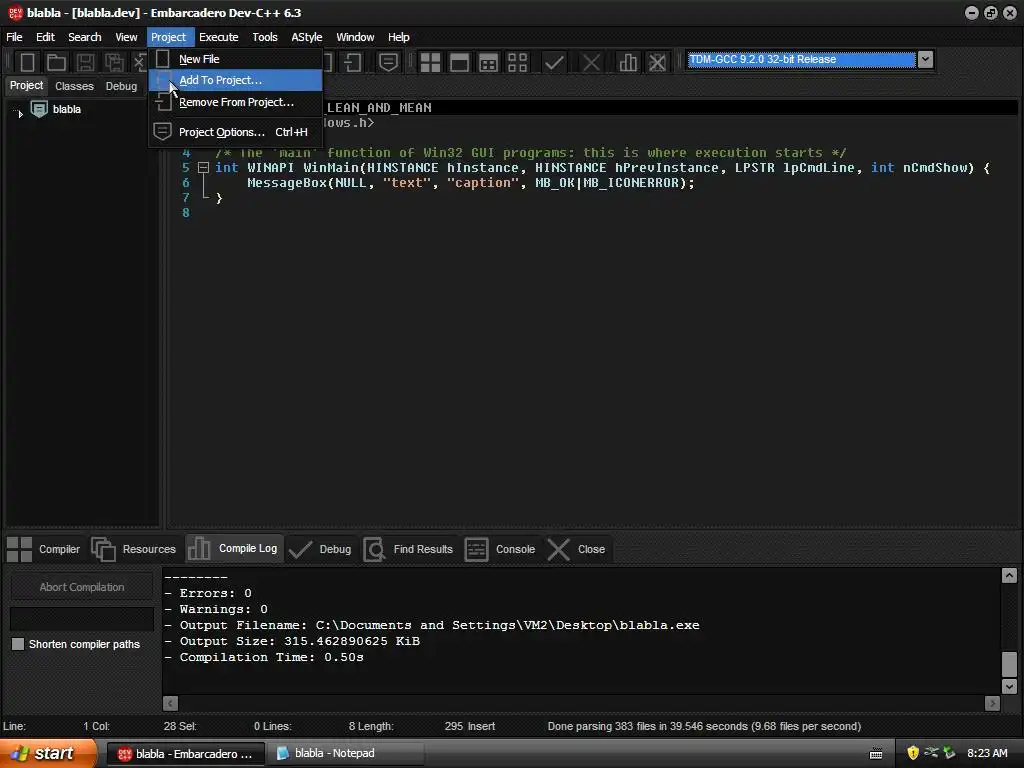Image resolution: width=1024 pixels, height=768 pixels.
Task: Click the blabla project icon in tree
Action: pos(39,109)
